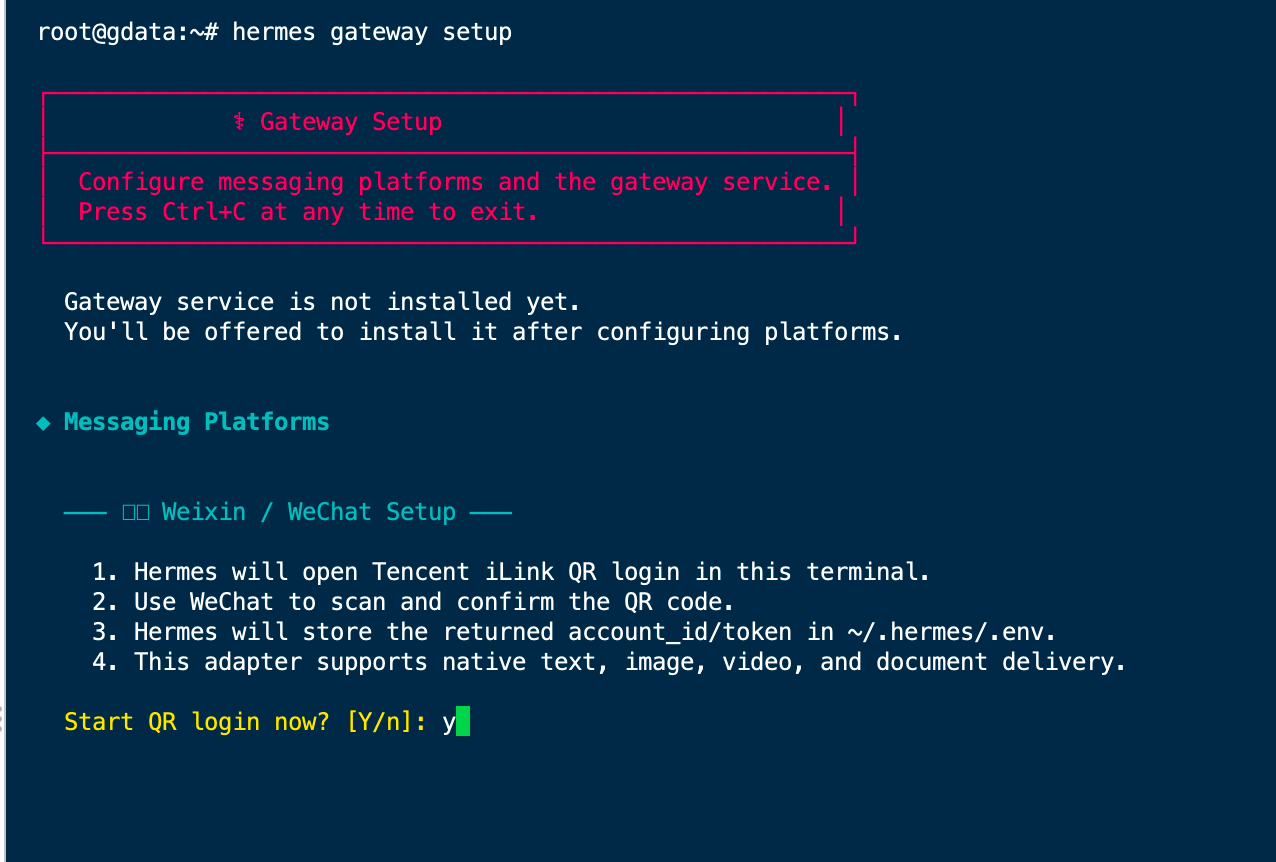Click the hermes gateway setup command
1276x862 pixels.
[x=372, y=32]
